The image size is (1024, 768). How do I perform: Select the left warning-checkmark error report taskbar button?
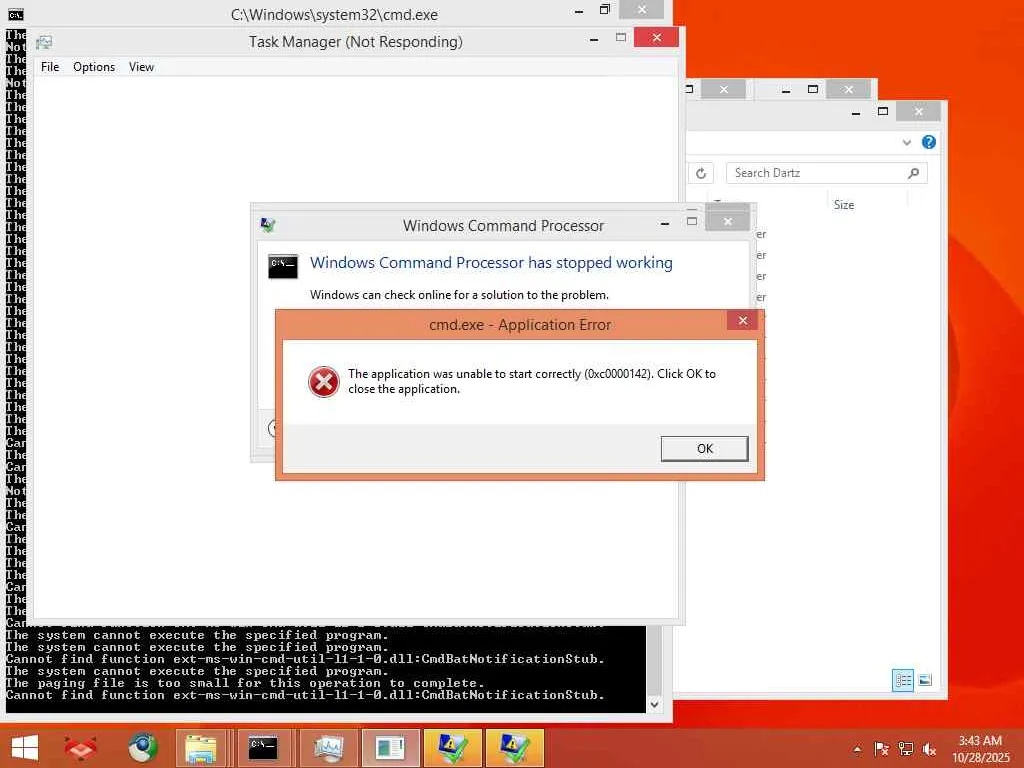click(x=453, y=748)
